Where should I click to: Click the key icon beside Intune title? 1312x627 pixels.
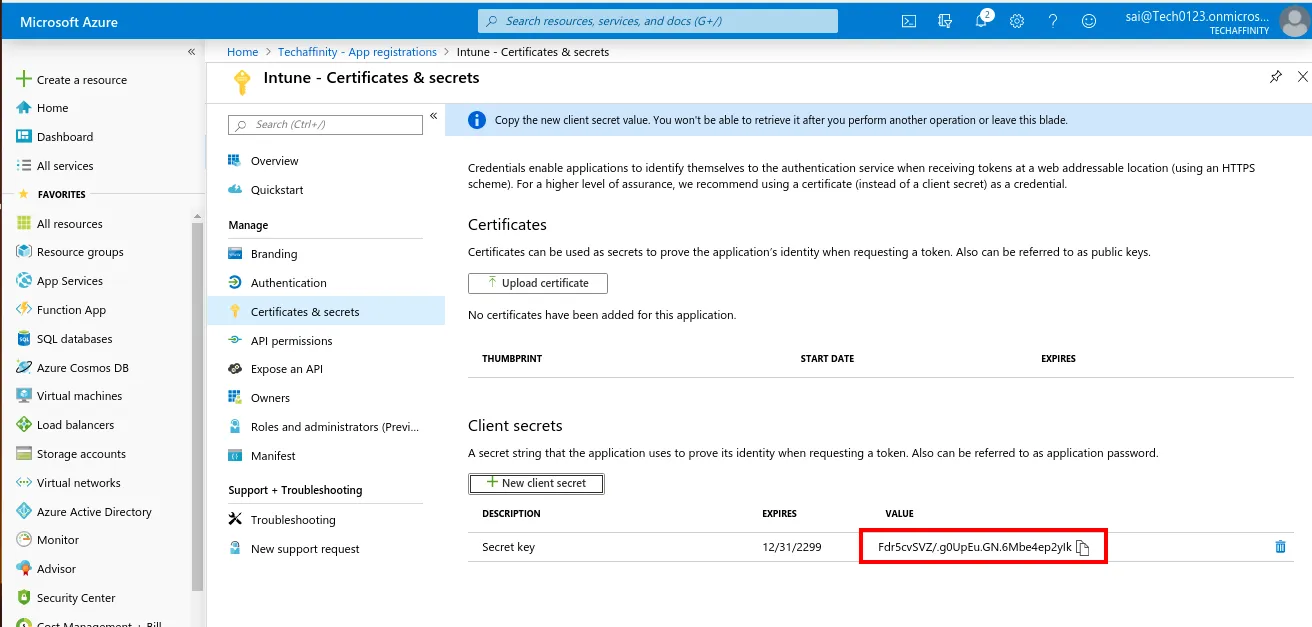(240, 81)
